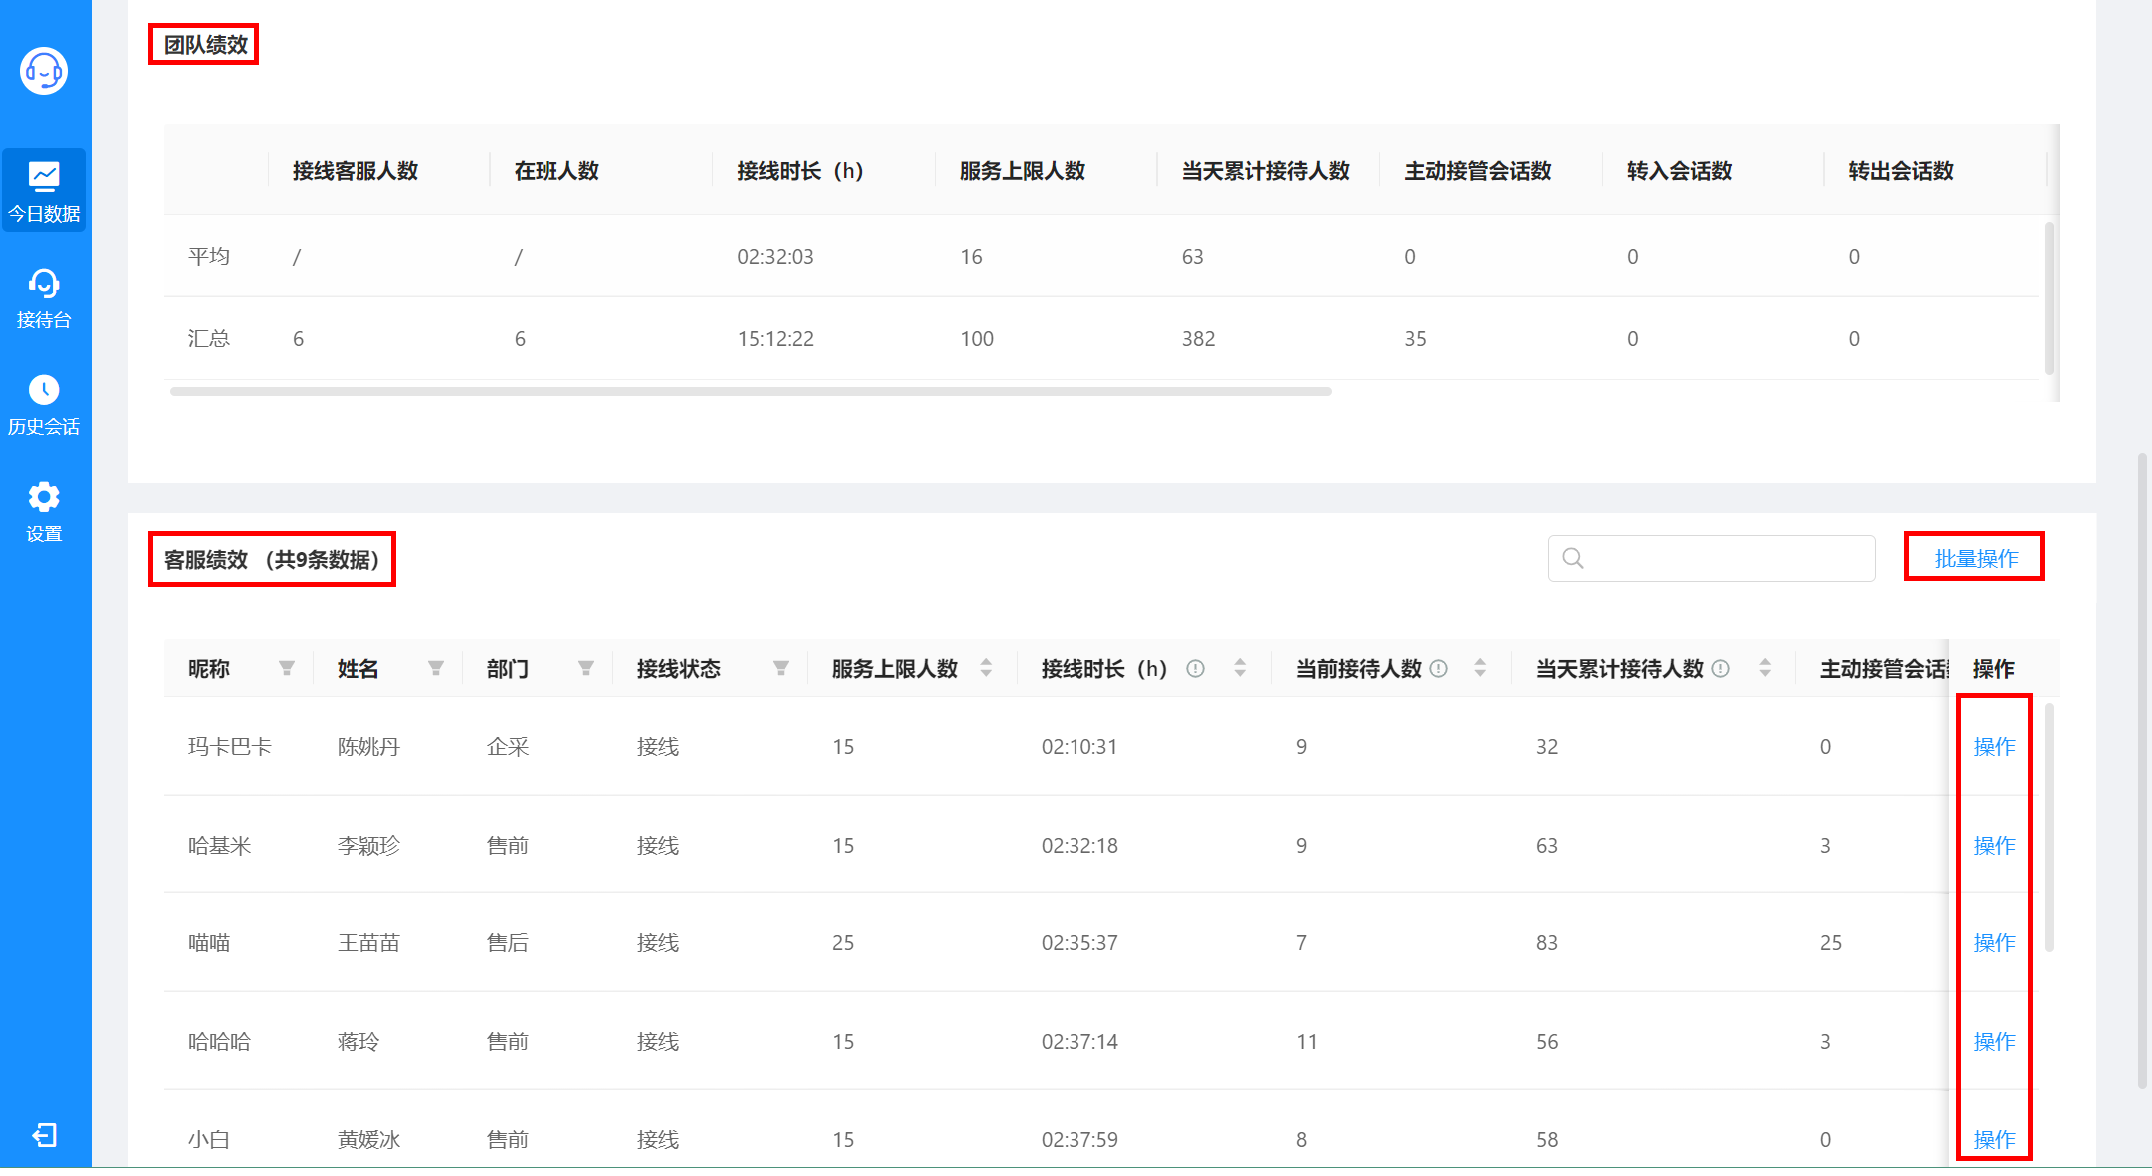Viewport: 2152px width, 1176px height.
Task: Click 操作 link for 小白 row
Action: (1994, 1139)
